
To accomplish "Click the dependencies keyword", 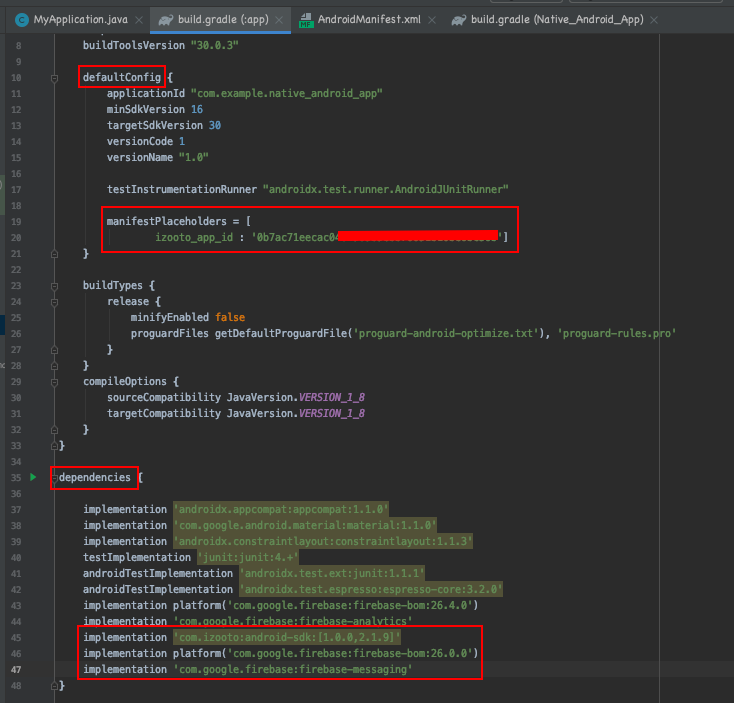I will tap(95, 477).
